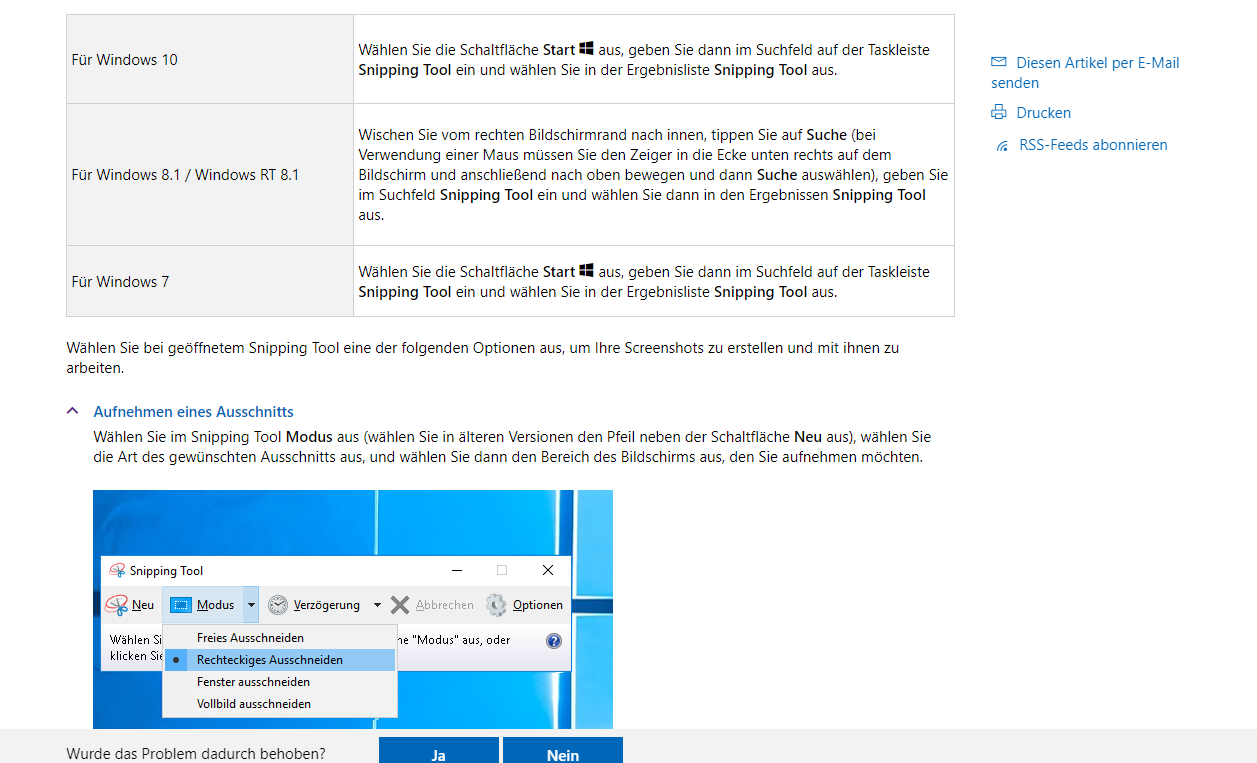Image resolution: width=1257 pixels, height=763 pixels.
Task: Select the Rechteckiges Ausschneiden radio bullet
Action: (x=176, y=660)
